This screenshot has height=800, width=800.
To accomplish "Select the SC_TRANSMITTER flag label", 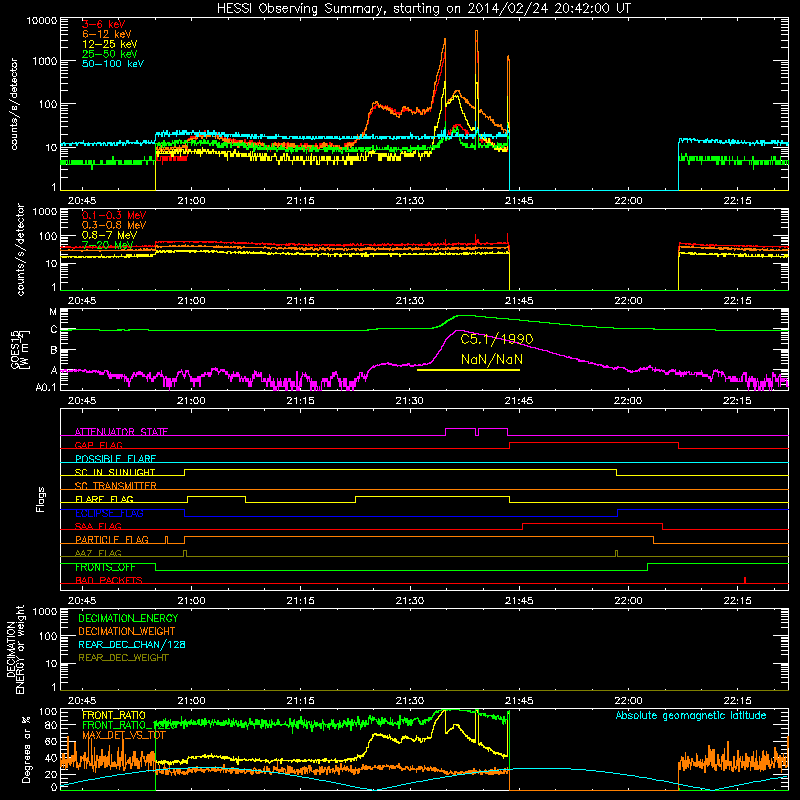I will (116, 486).
